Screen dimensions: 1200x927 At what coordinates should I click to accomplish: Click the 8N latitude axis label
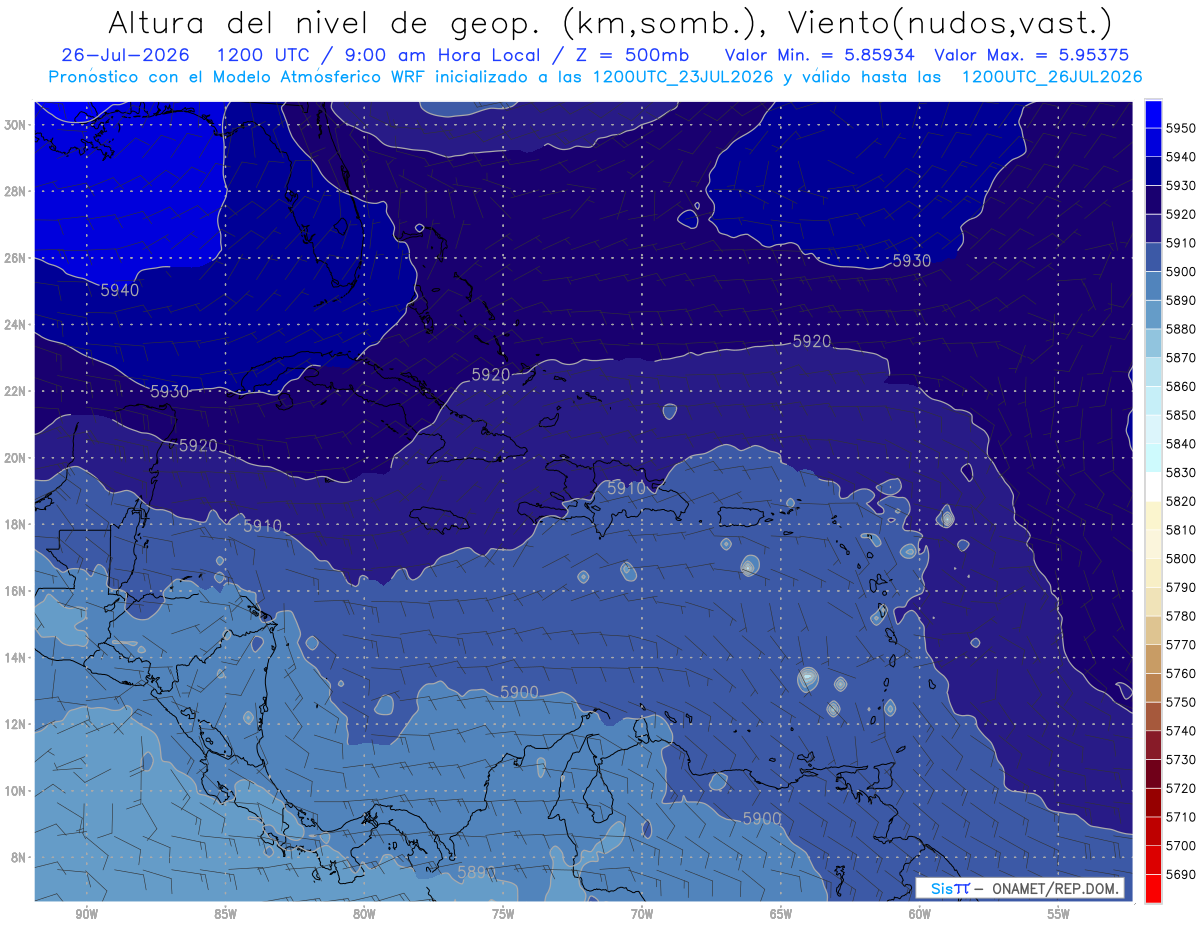[x=18, y=858]
